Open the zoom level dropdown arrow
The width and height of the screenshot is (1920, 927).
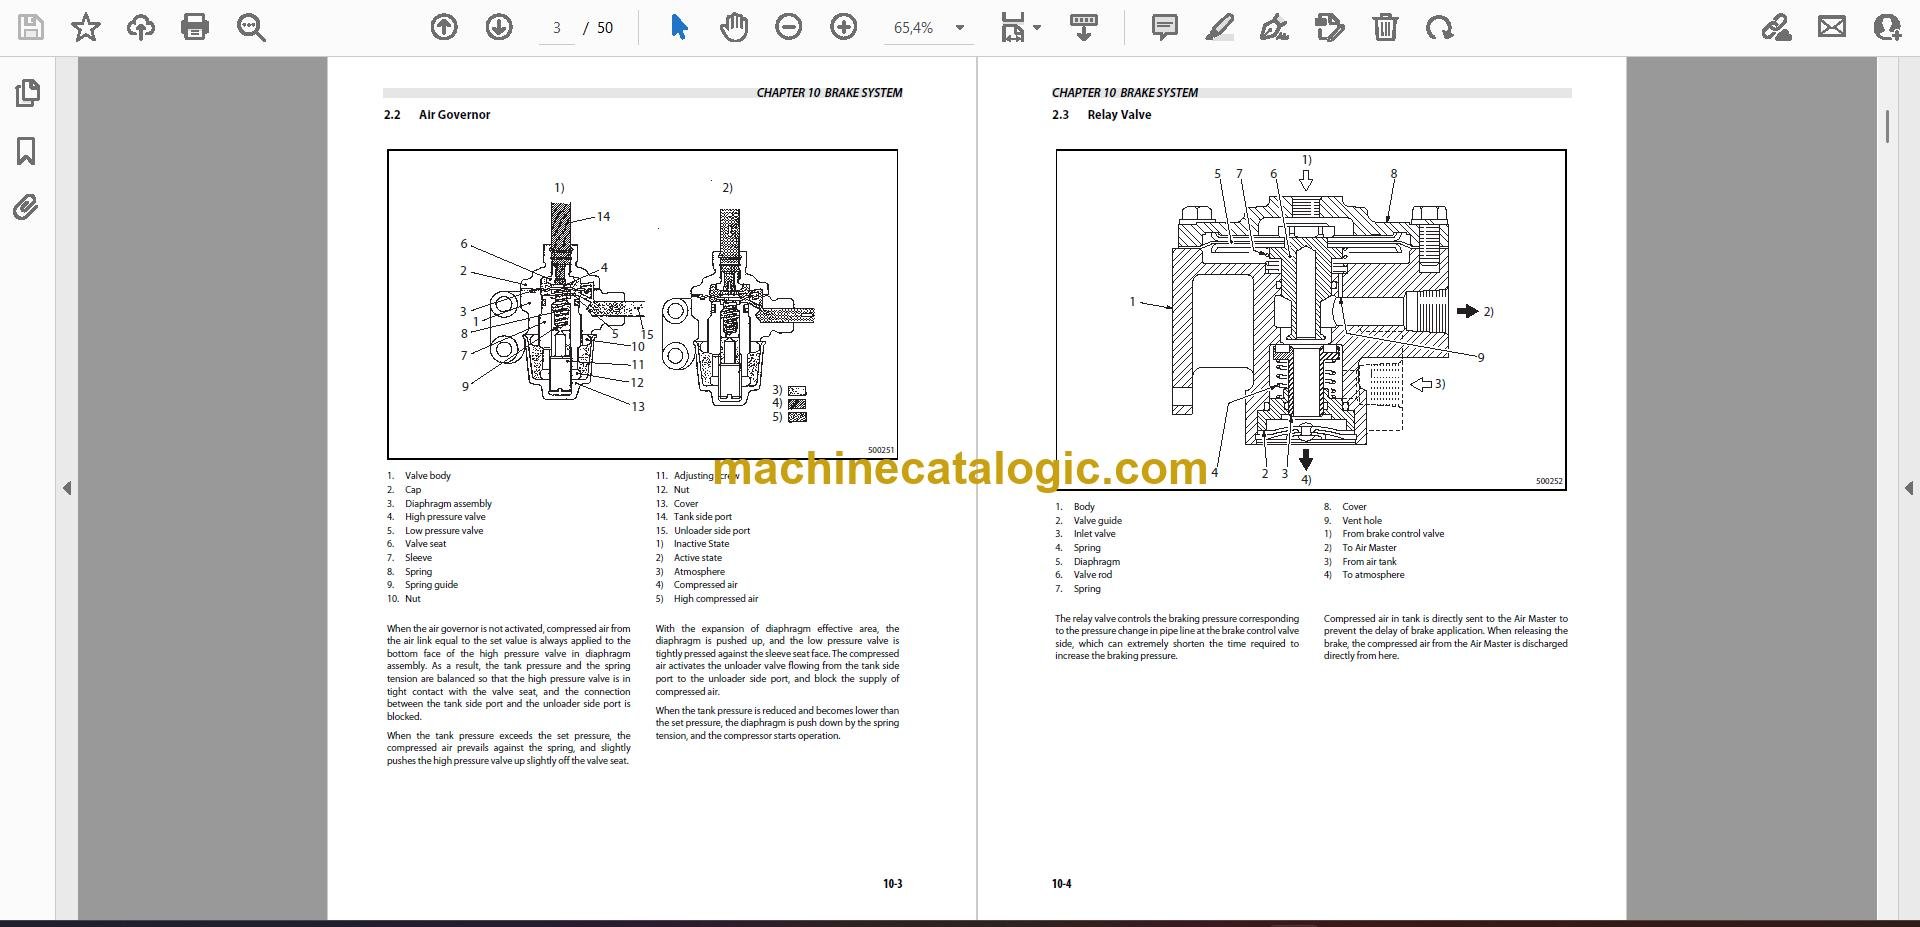[x=960, y=28]
